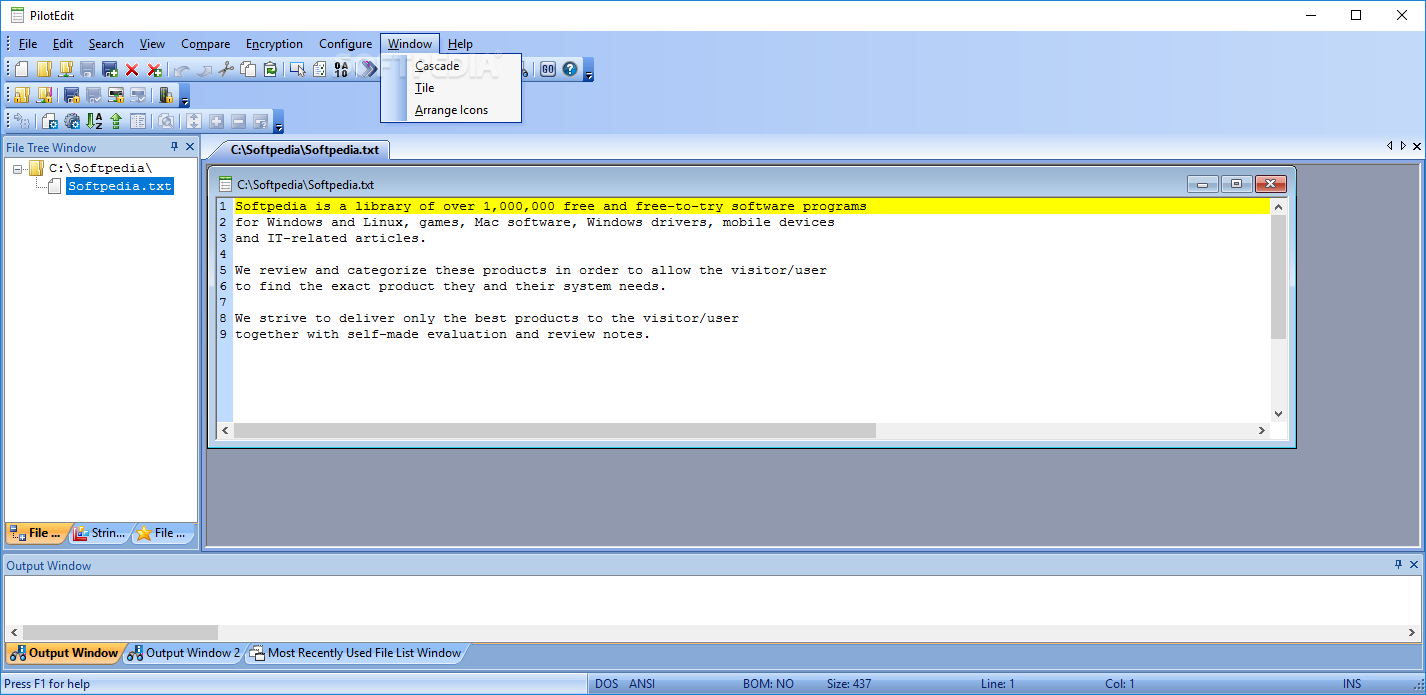The height and width of the screenshot is (695, 1426).
Task: Click the page with gear icon
Action: pos(49,121)
